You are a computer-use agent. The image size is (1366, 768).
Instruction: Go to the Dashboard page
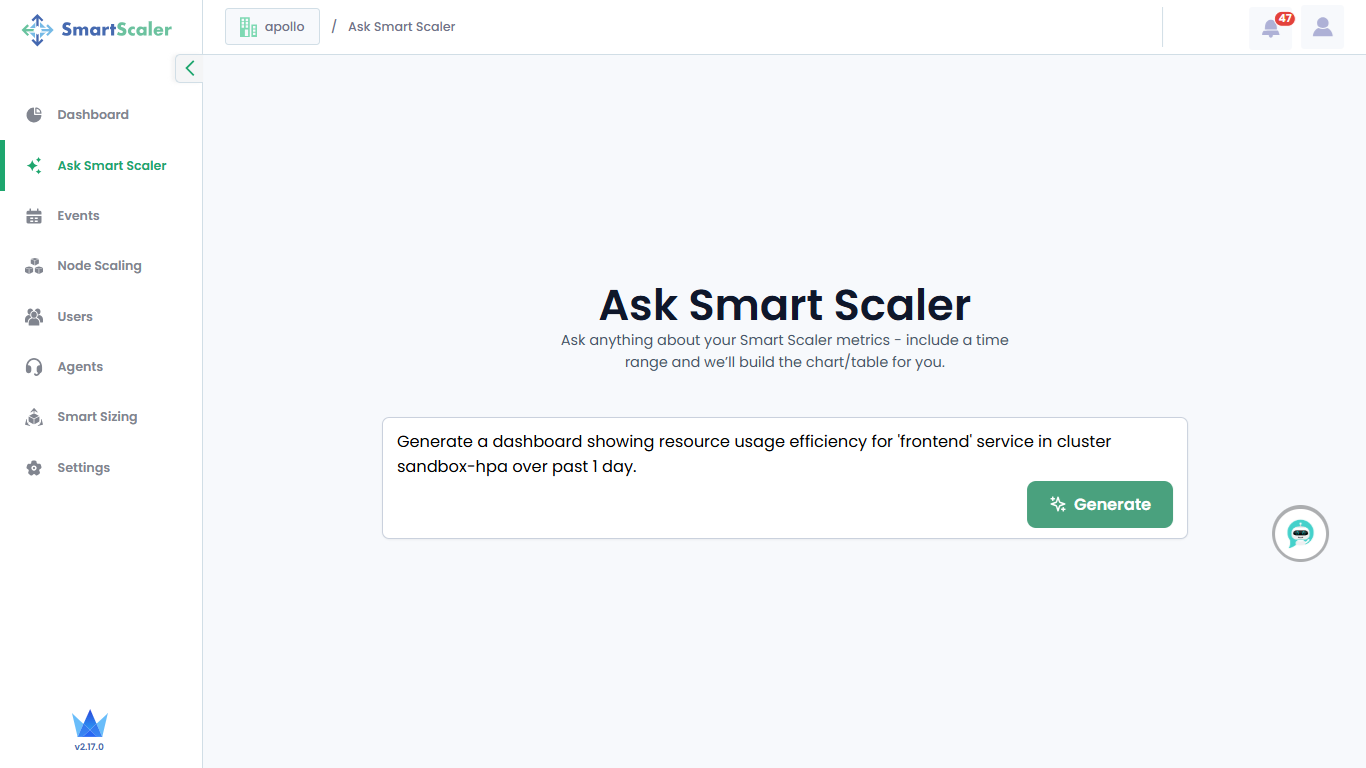93,115
